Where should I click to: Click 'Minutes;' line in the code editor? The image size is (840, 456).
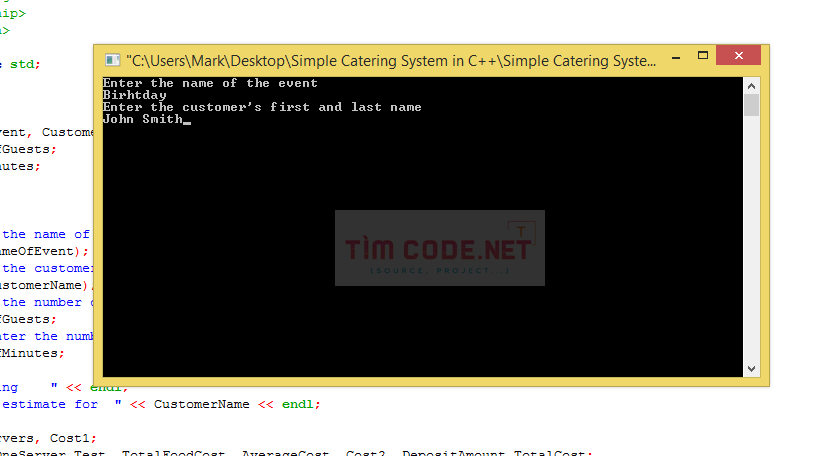click(x=32, y=353)
